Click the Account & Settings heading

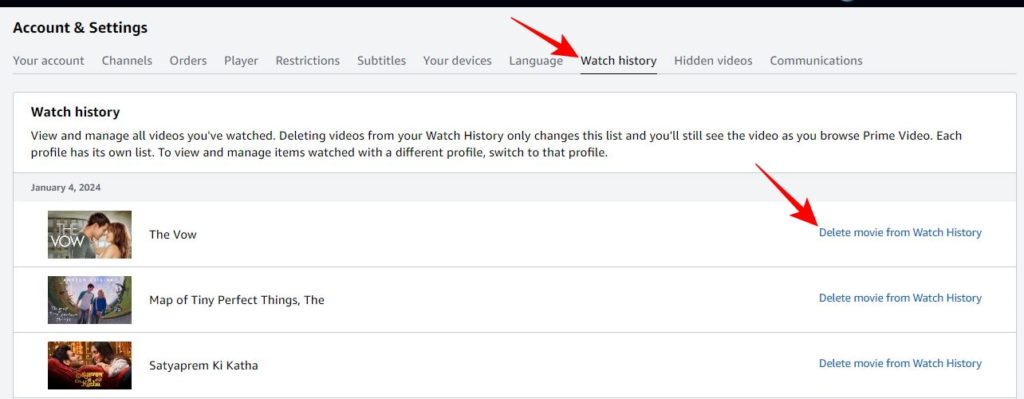pos(80,28)
